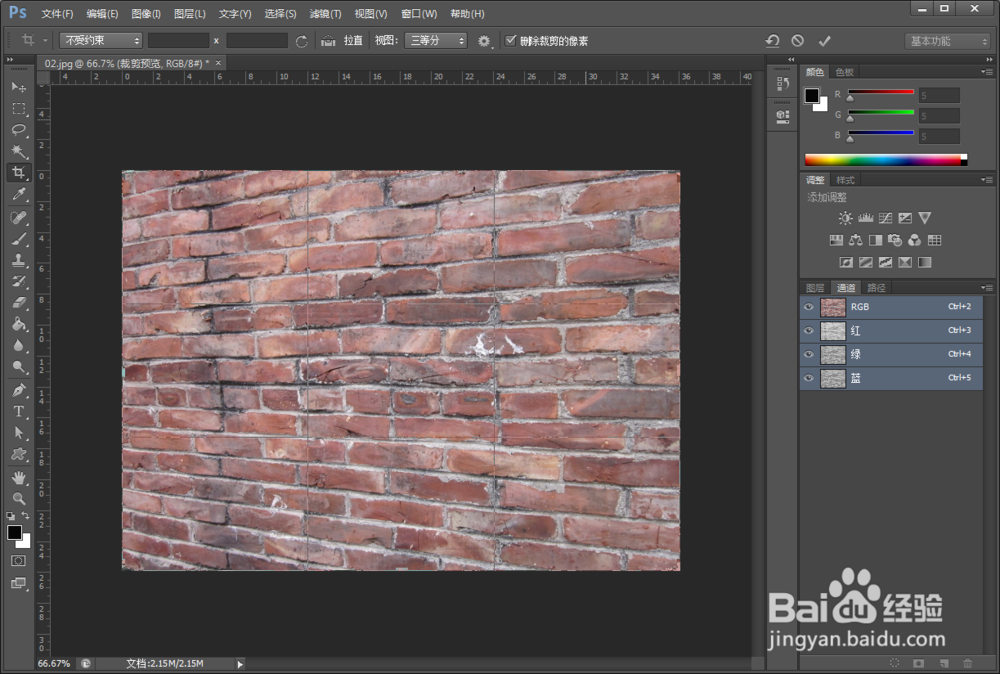Open the overlay view 三等分 dropdown

[436, 41]
